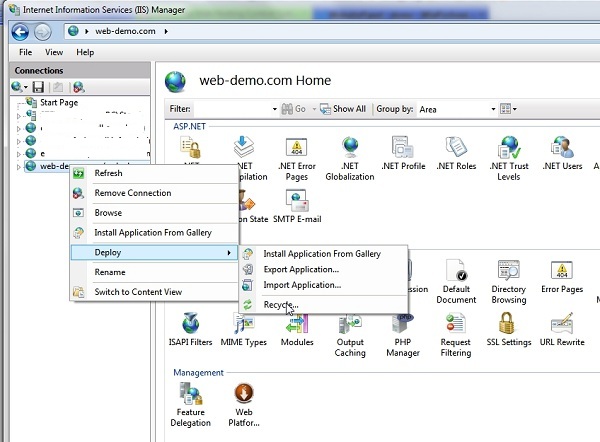This screenshot has width=600, height=442.
Task: Expand the server node below Start Page
Action: 18,115
